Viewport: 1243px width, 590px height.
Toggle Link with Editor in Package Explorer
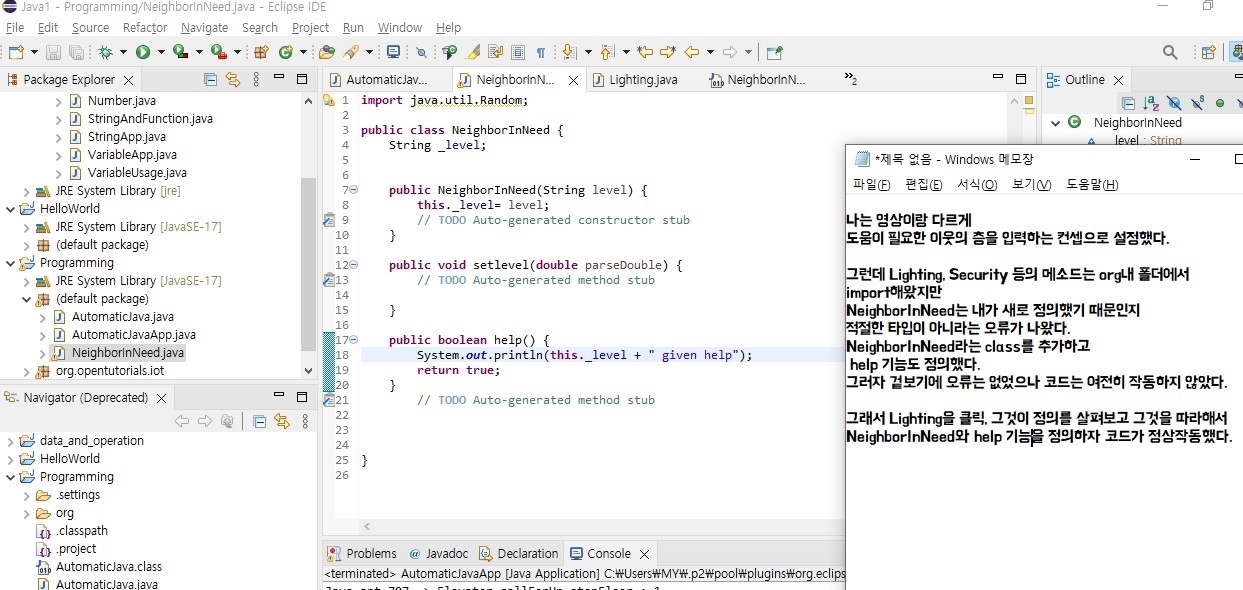[233, 79]
